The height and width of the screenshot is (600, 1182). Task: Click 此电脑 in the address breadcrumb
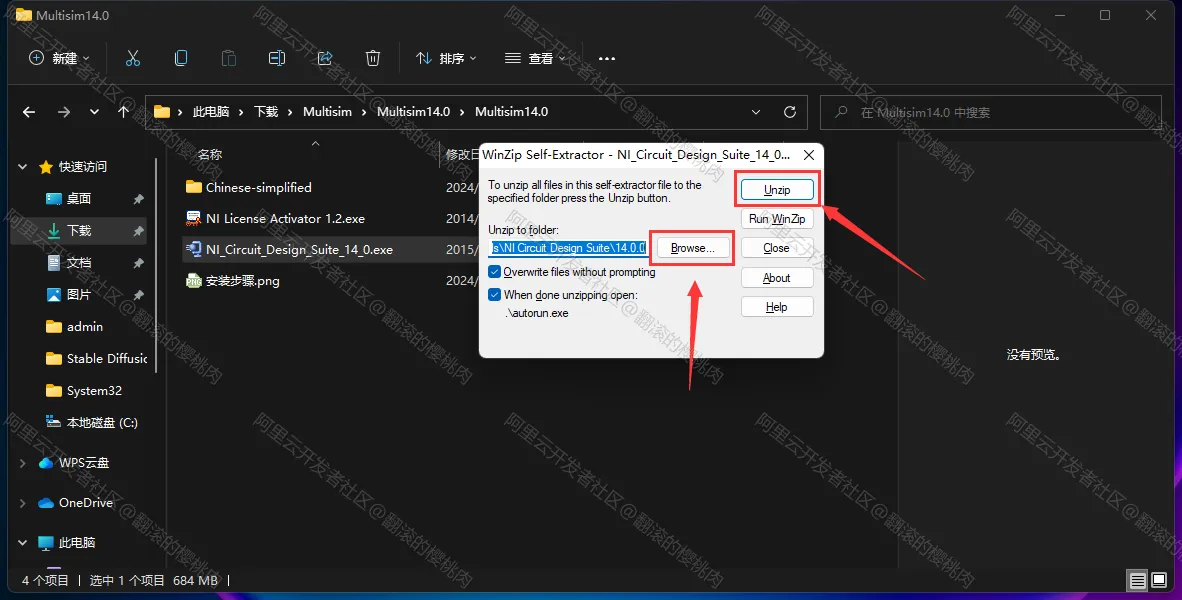click(211, 112)
